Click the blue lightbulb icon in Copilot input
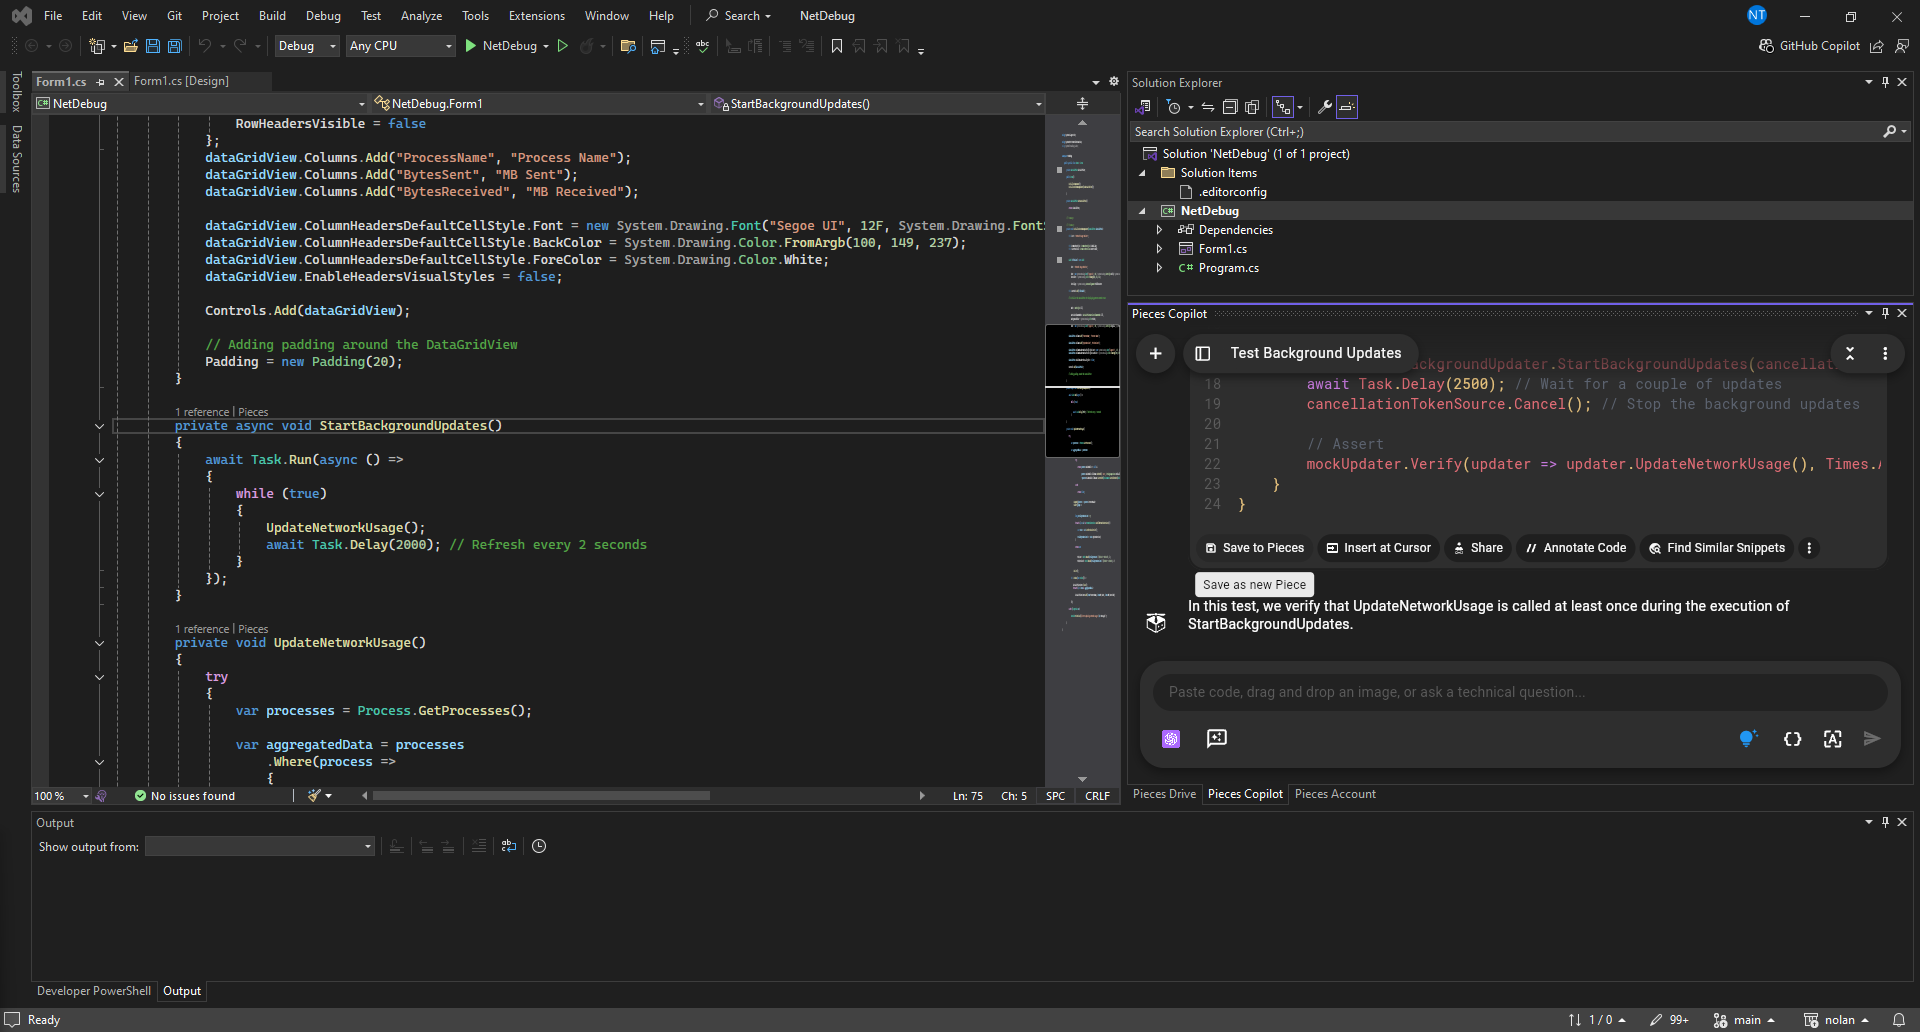Image resolution: width=1920 pixels, height=1032 pixels. (1747, 739)
